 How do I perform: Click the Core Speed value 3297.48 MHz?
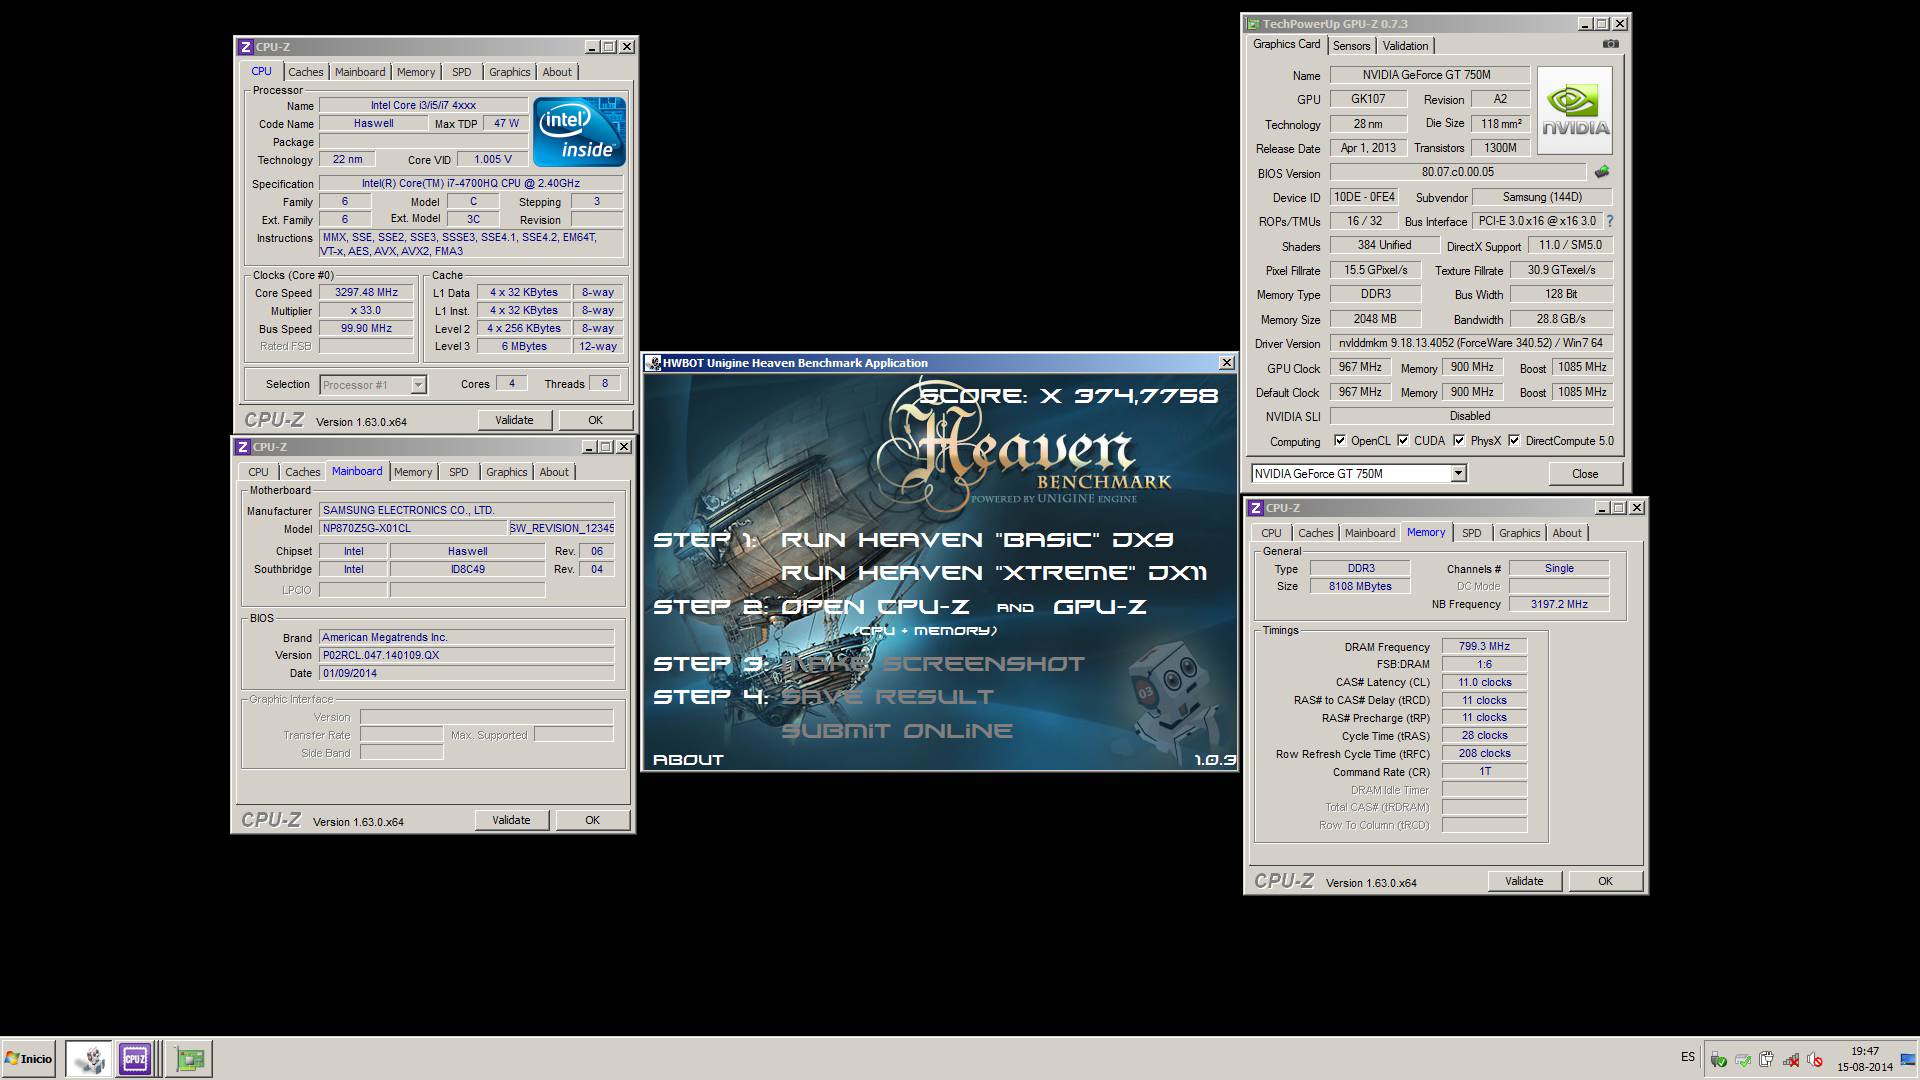pos(366,293)
